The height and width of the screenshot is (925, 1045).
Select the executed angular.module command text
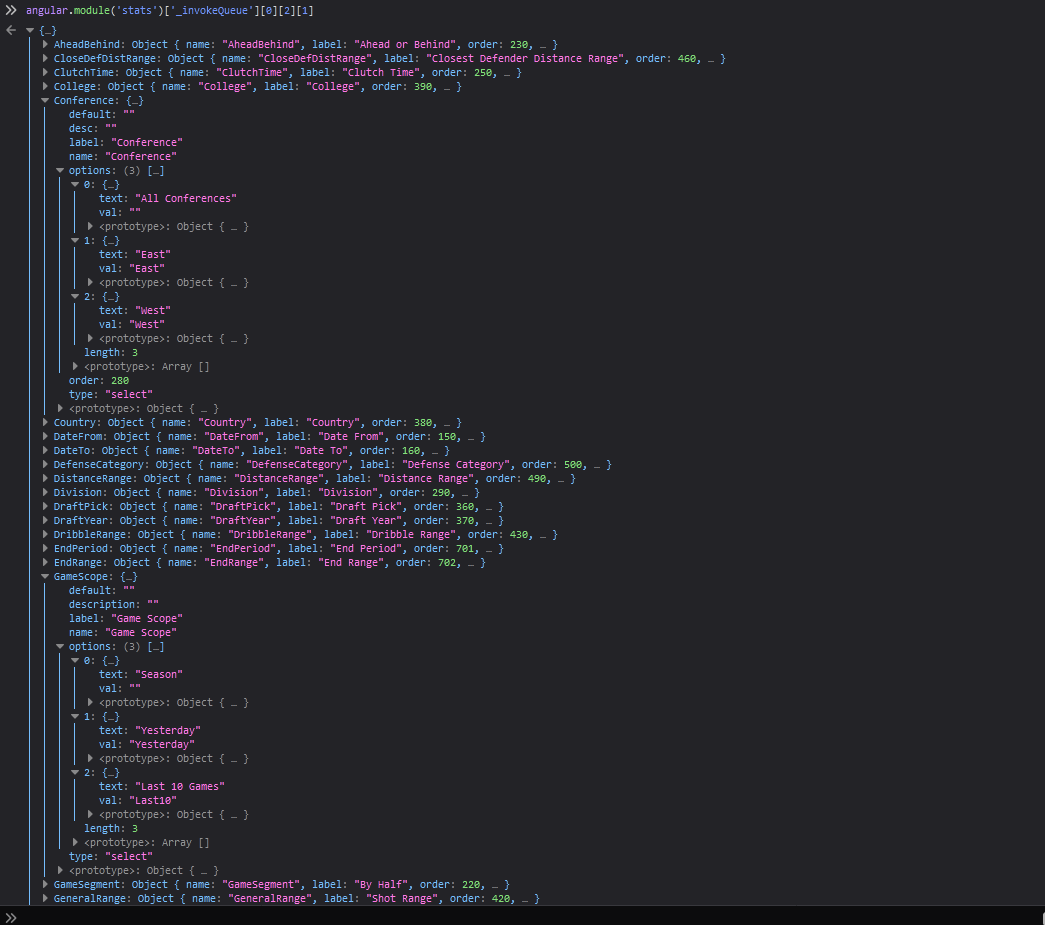(x=169, y=10)
